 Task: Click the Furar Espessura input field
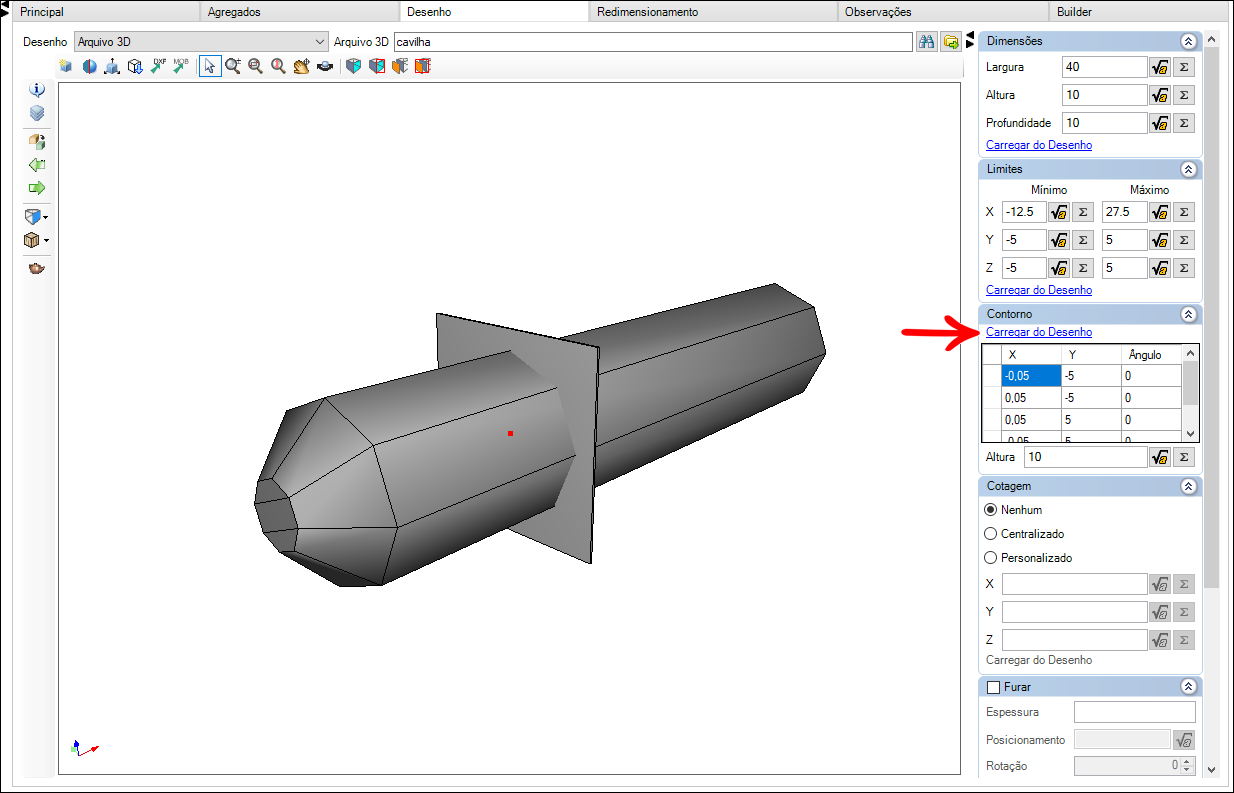point(1134,712)
